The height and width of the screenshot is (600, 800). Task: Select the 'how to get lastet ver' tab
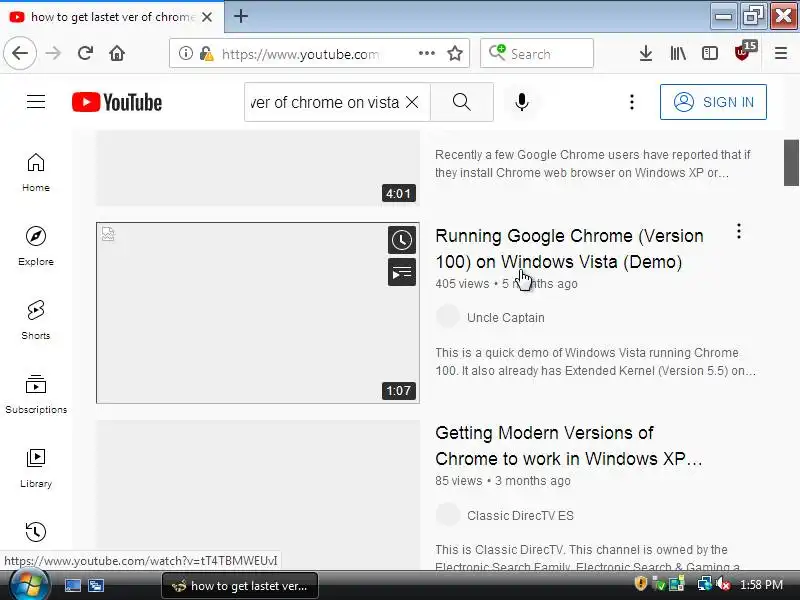[x=112, y=17]
